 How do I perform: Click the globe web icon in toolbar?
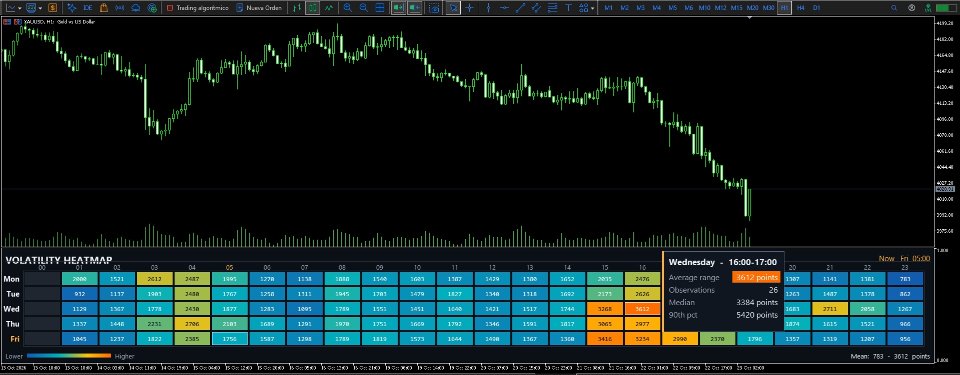point(152,8)
